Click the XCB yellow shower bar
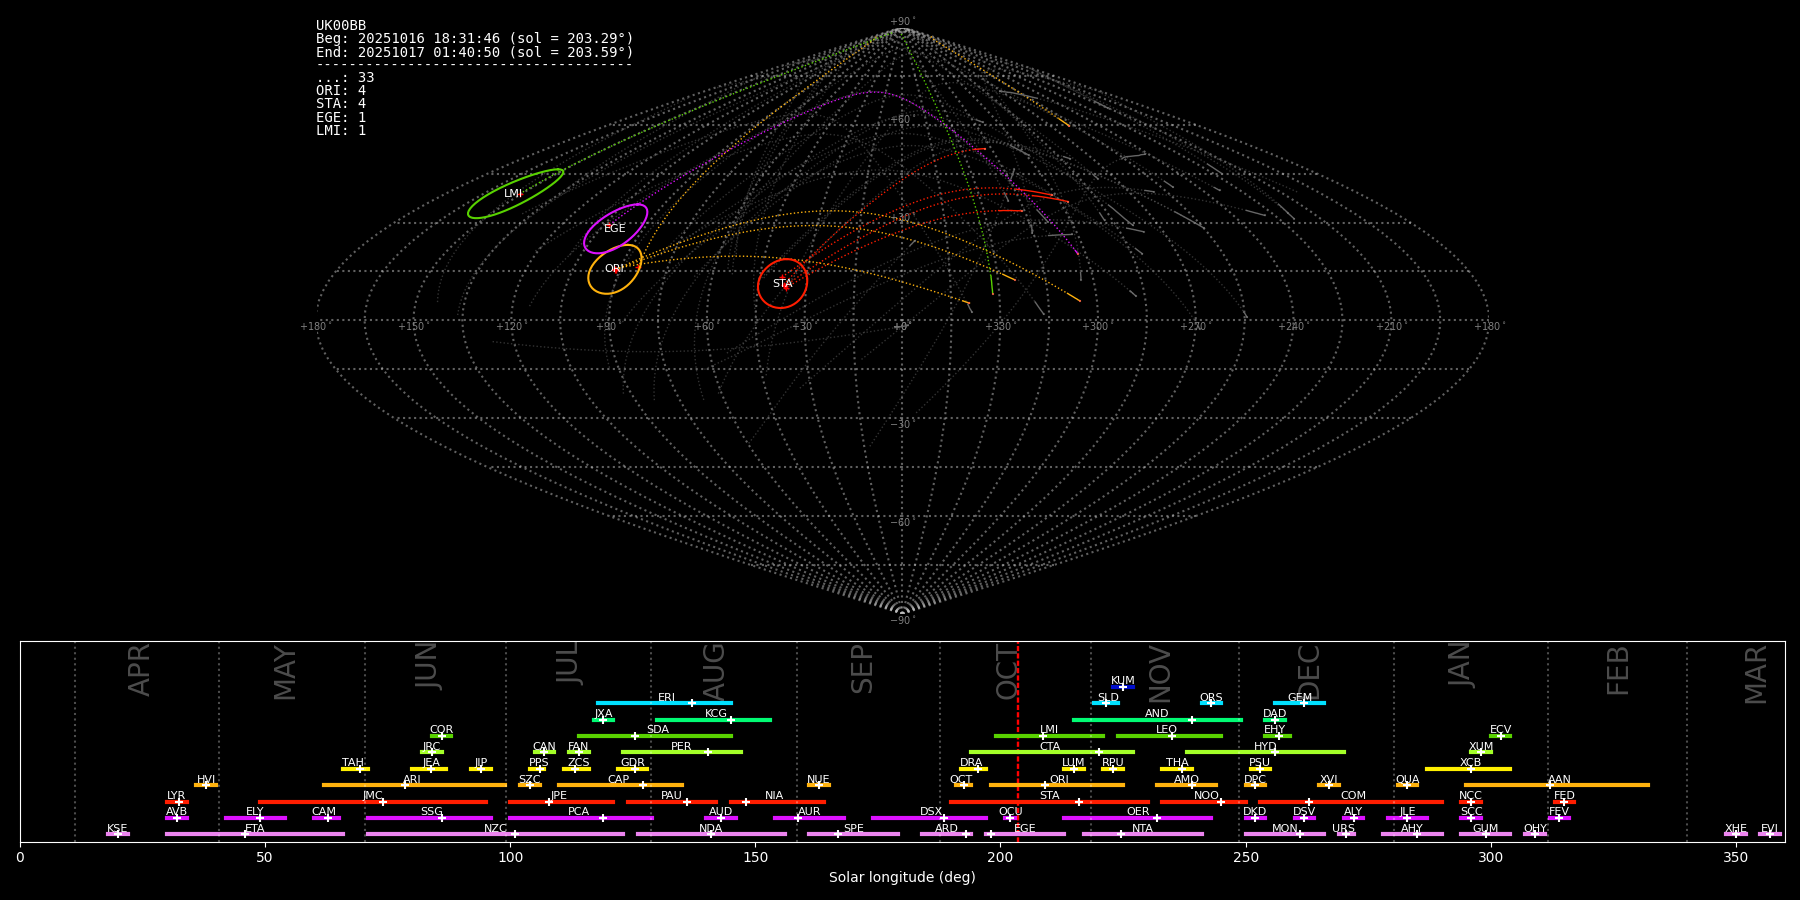1800x900 pixels. click(x=1468, y=769)
